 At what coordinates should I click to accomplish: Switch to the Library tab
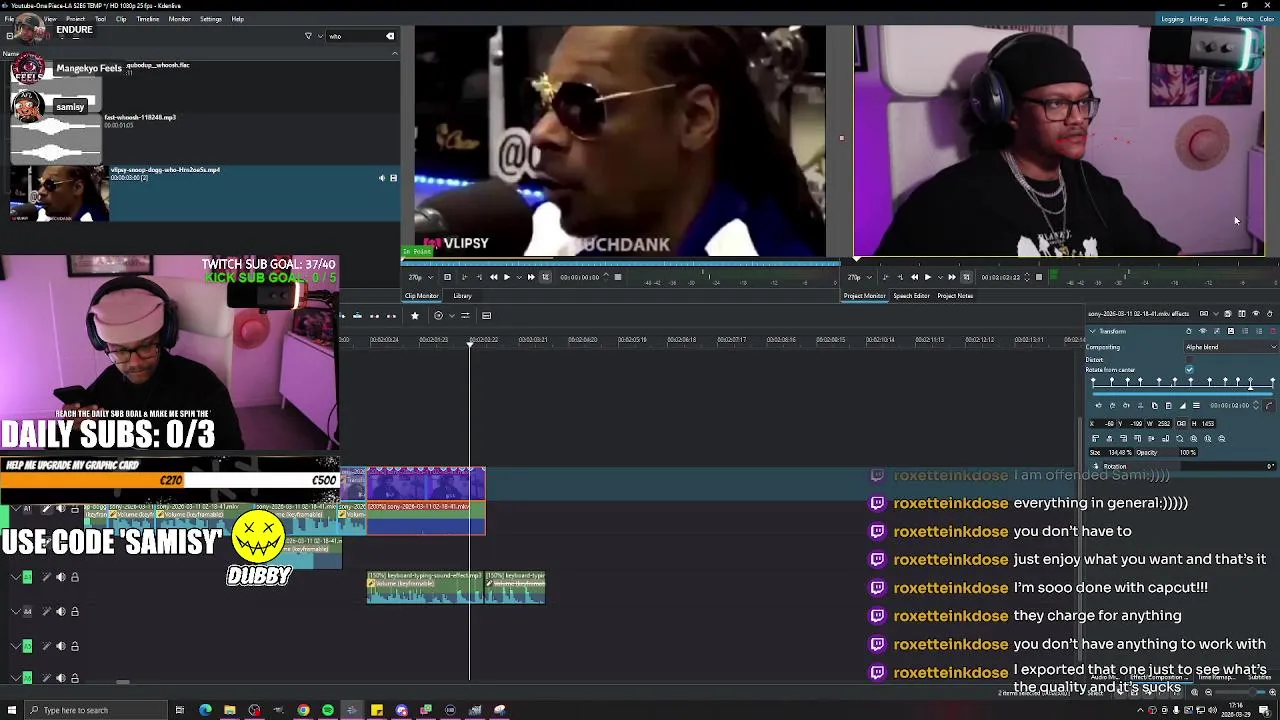coord(462,296)
